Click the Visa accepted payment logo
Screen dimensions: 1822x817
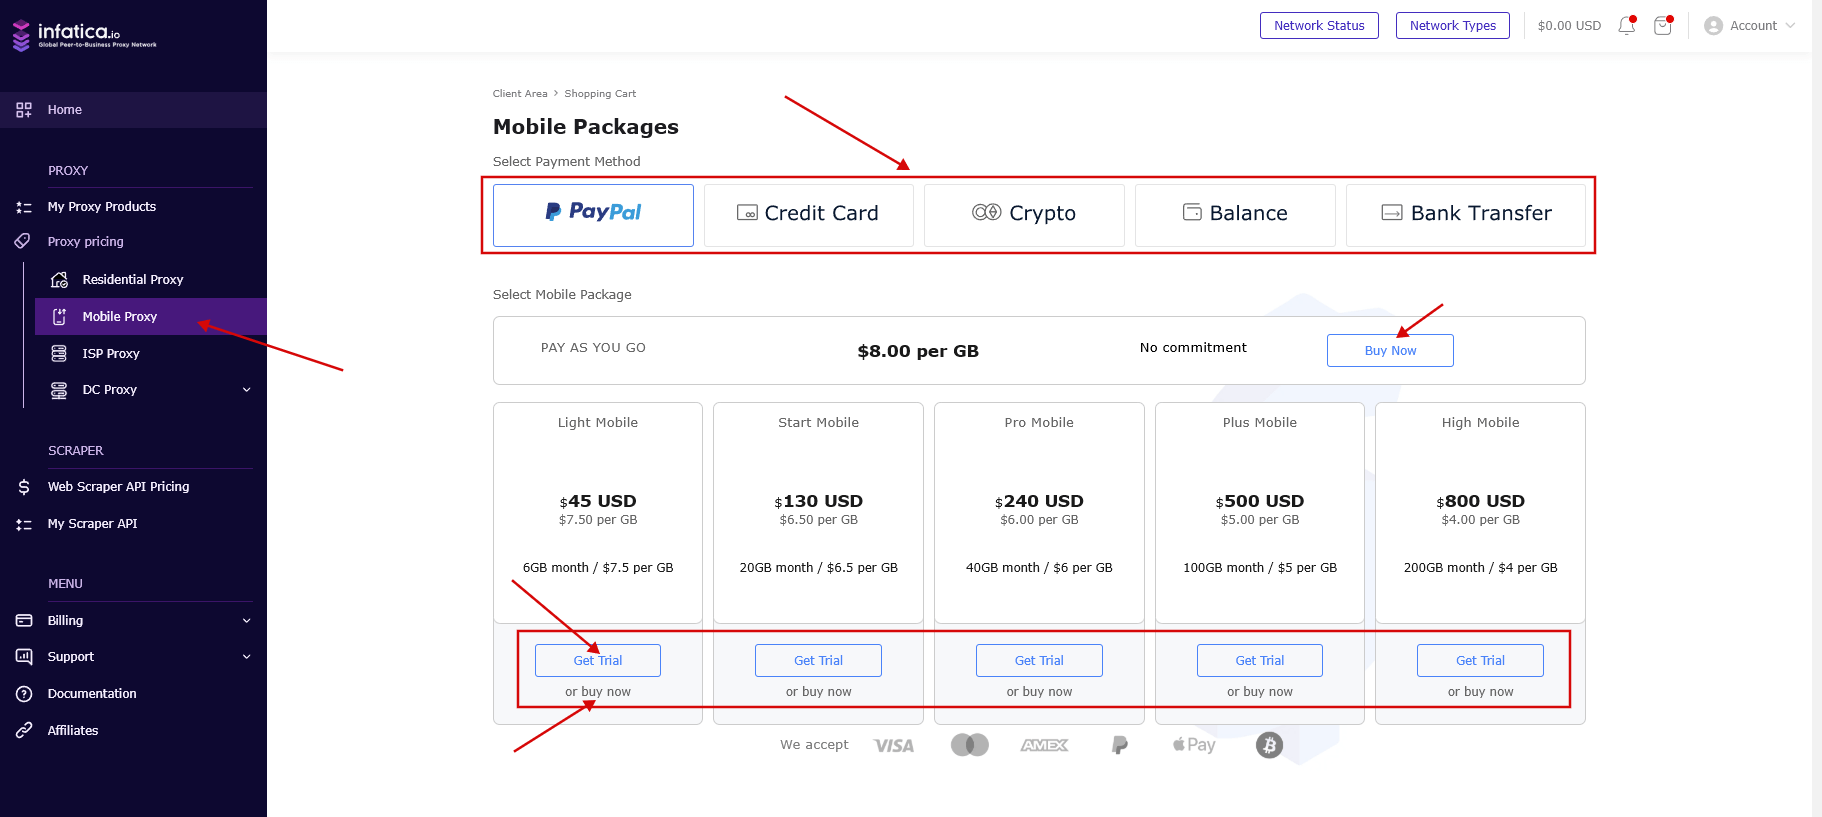[x=894, y=746]
